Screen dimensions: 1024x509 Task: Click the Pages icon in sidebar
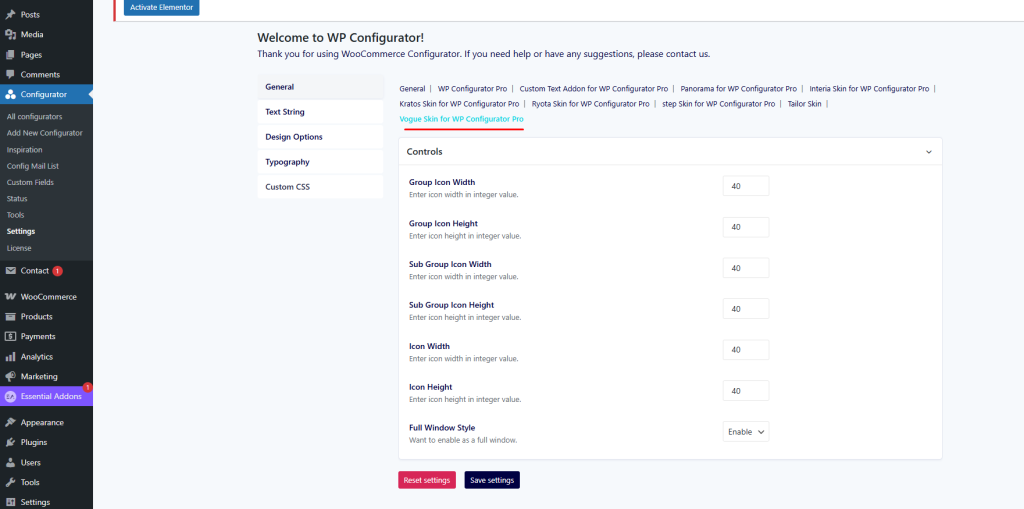pos(10,55)
